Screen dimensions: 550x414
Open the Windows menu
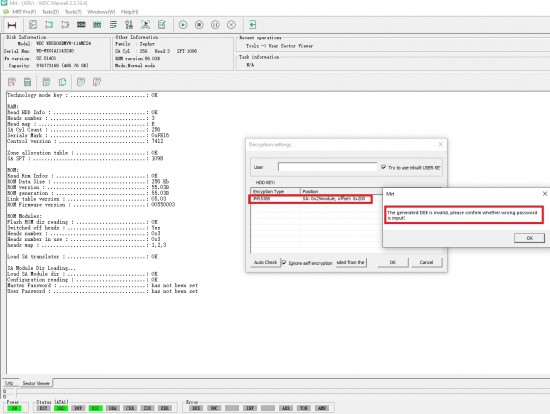coord(101,12)
